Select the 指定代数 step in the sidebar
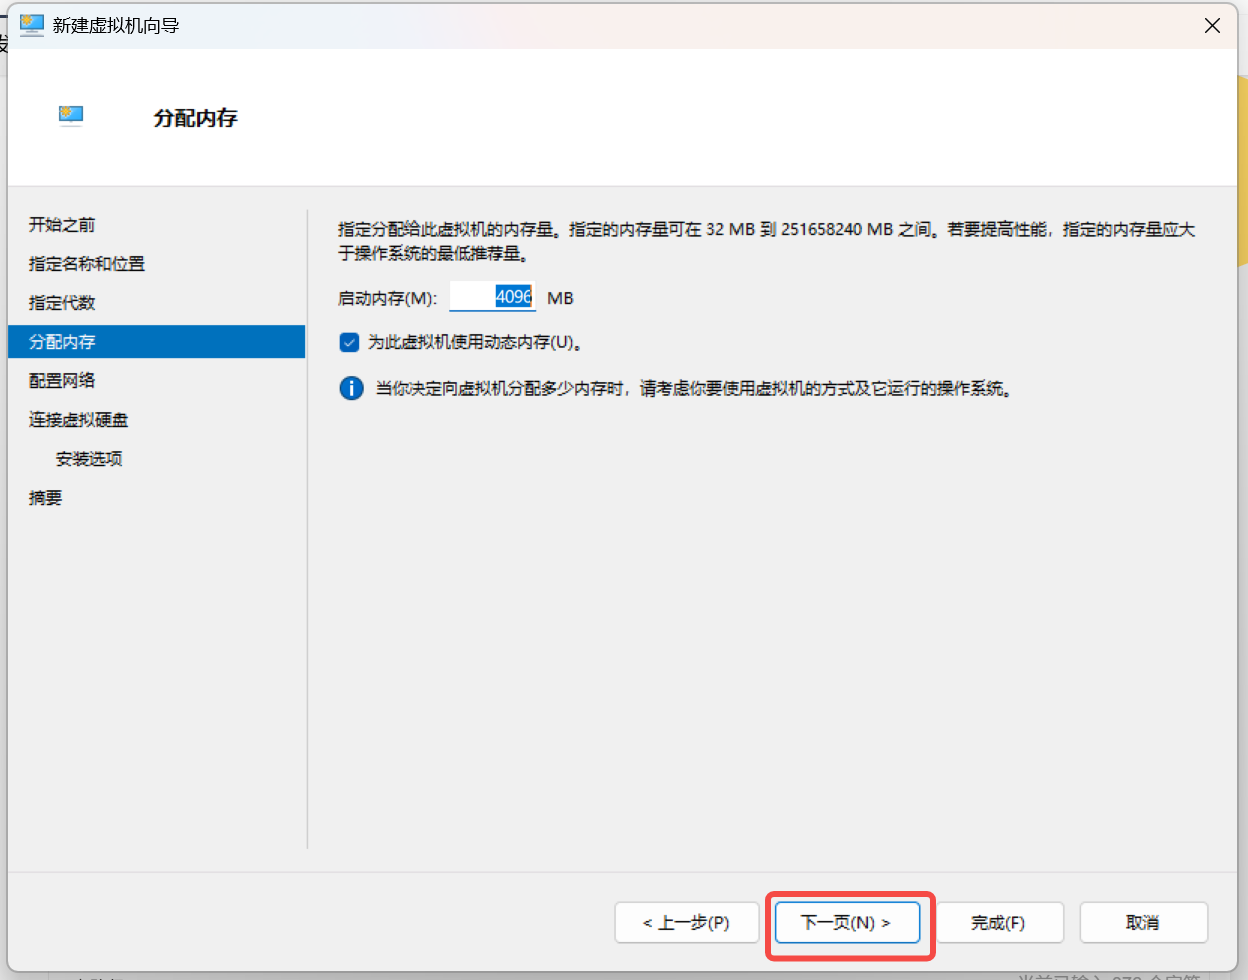 pos(62,303)
